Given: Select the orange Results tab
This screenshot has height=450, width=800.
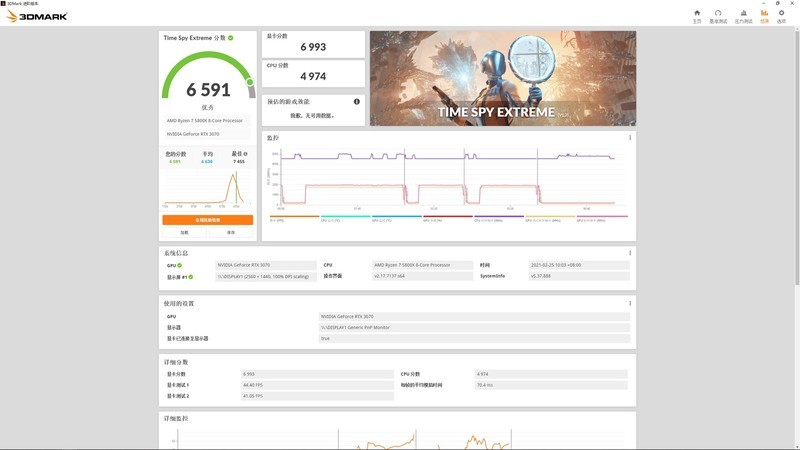Looking at the screenshot, I should tap(764, 16).
